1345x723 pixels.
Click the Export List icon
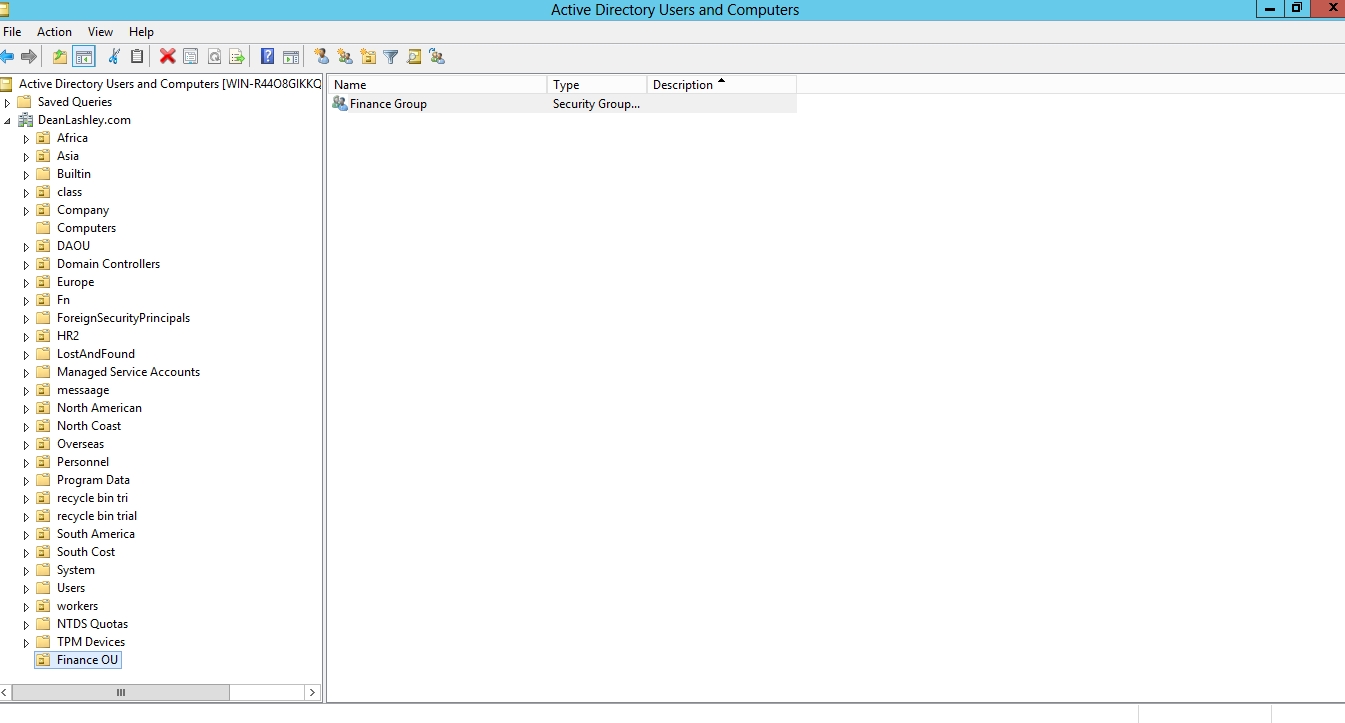pyautogui.click(x=237, y=57)
